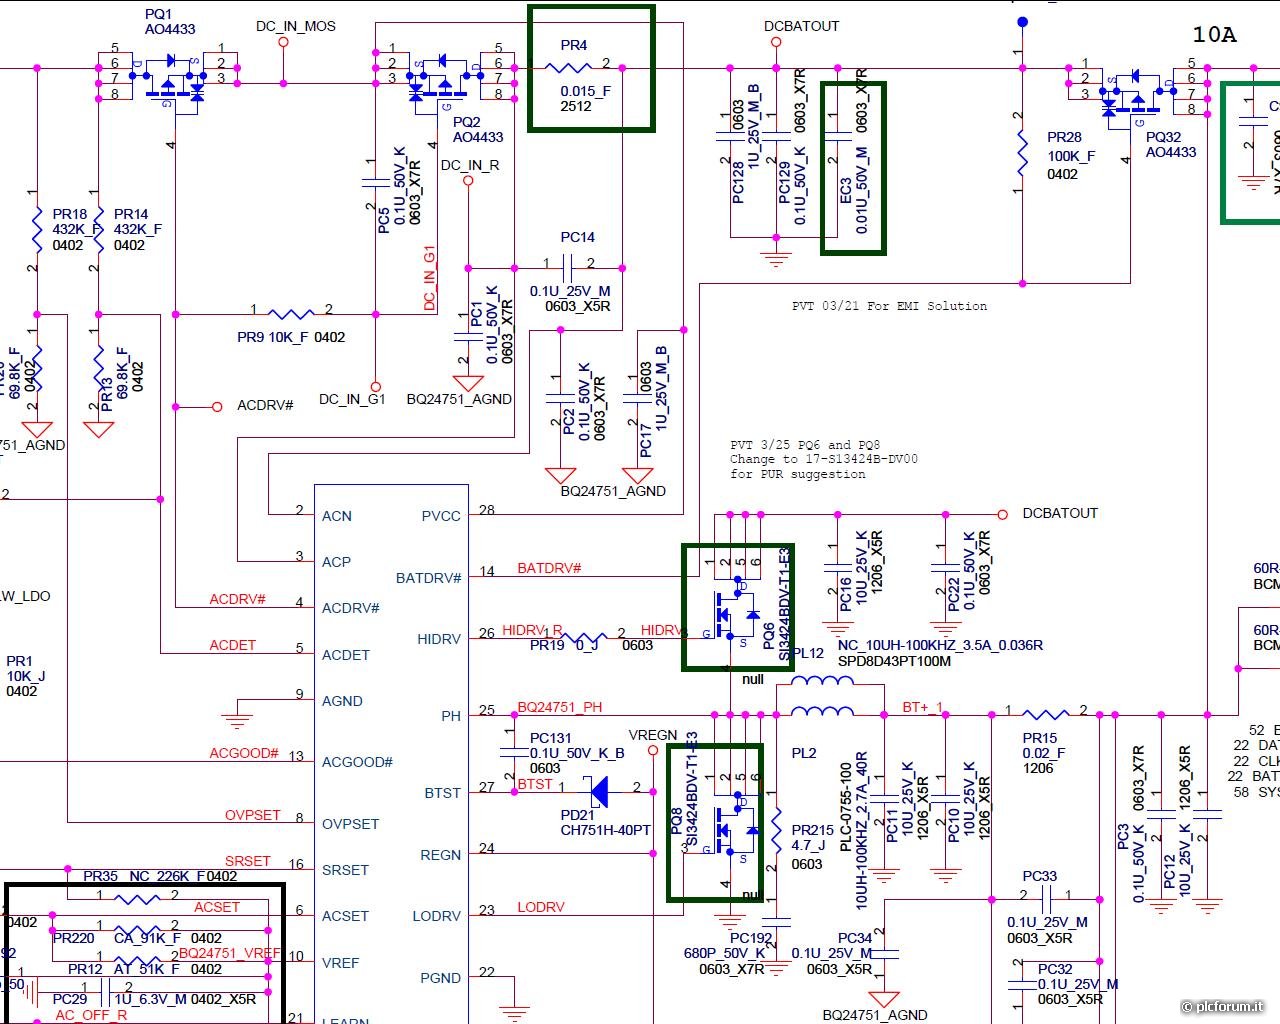Viewport: 1280px width, 1024px height.
Task: Click the 'PC192' capacitor designator
Action: point(751,938)
